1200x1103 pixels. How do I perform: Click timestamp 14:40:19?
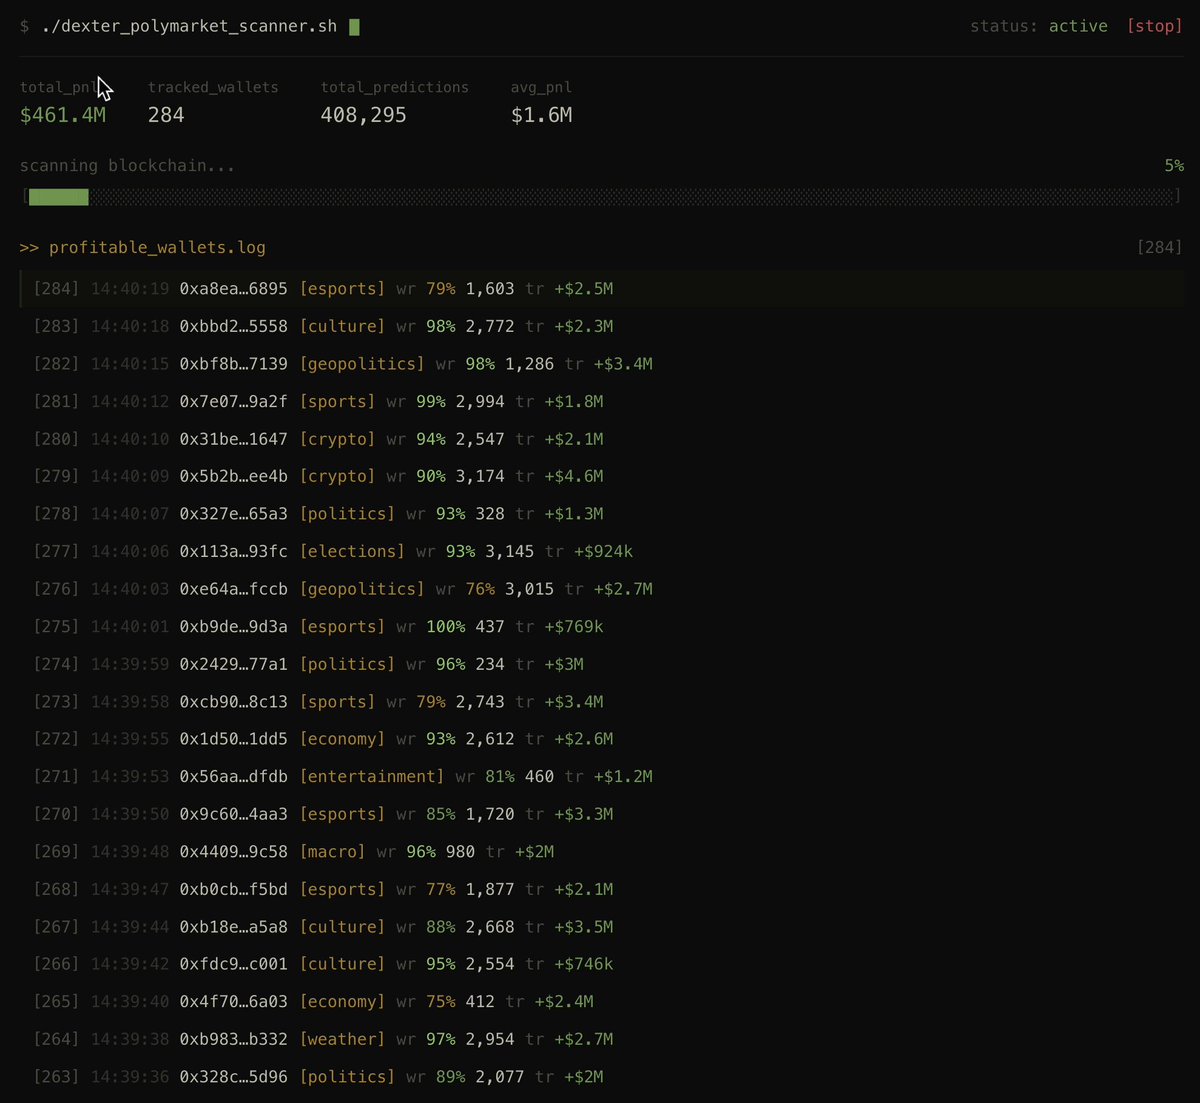(130, 289)
